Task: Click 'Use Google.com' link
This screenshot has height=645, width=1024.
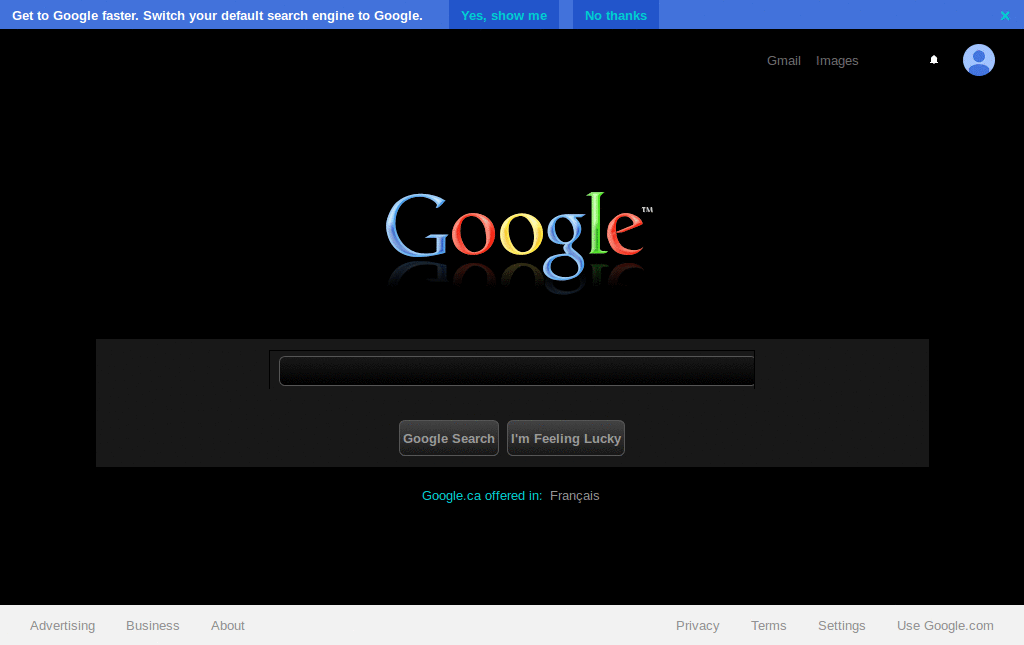Action: click(x=945, y=625)
